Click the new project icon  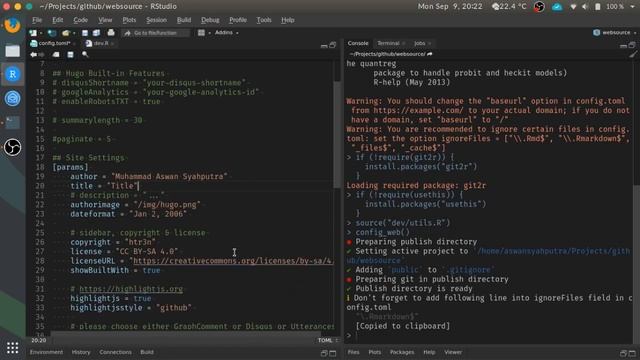pyautogui.click(x=52, y=33)
